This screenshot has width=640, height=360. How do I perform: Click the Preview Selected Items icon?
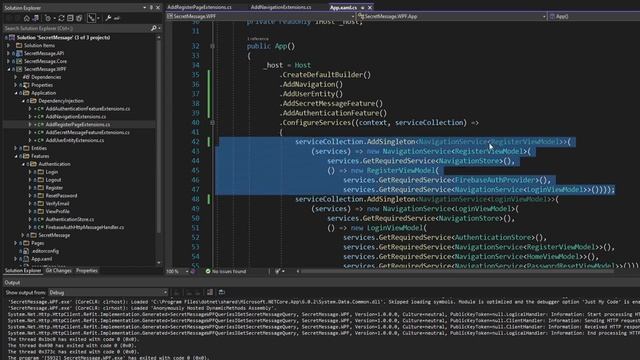tap(117, 18)
